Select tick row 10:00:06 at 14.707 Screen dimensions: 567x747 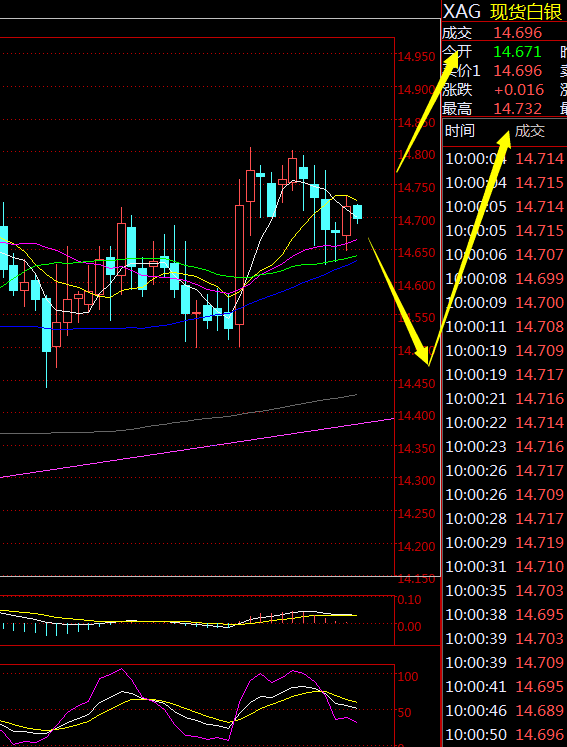(505, 255)
